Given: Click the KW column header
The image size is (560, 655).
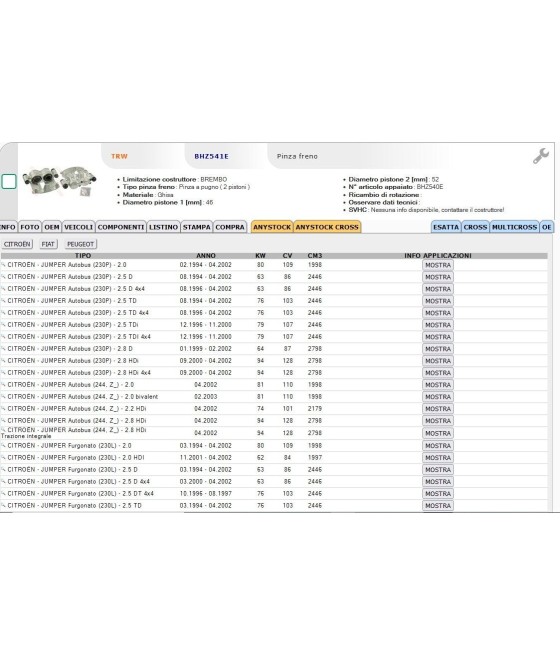Looking at the screenshot, I should [260, 256].
